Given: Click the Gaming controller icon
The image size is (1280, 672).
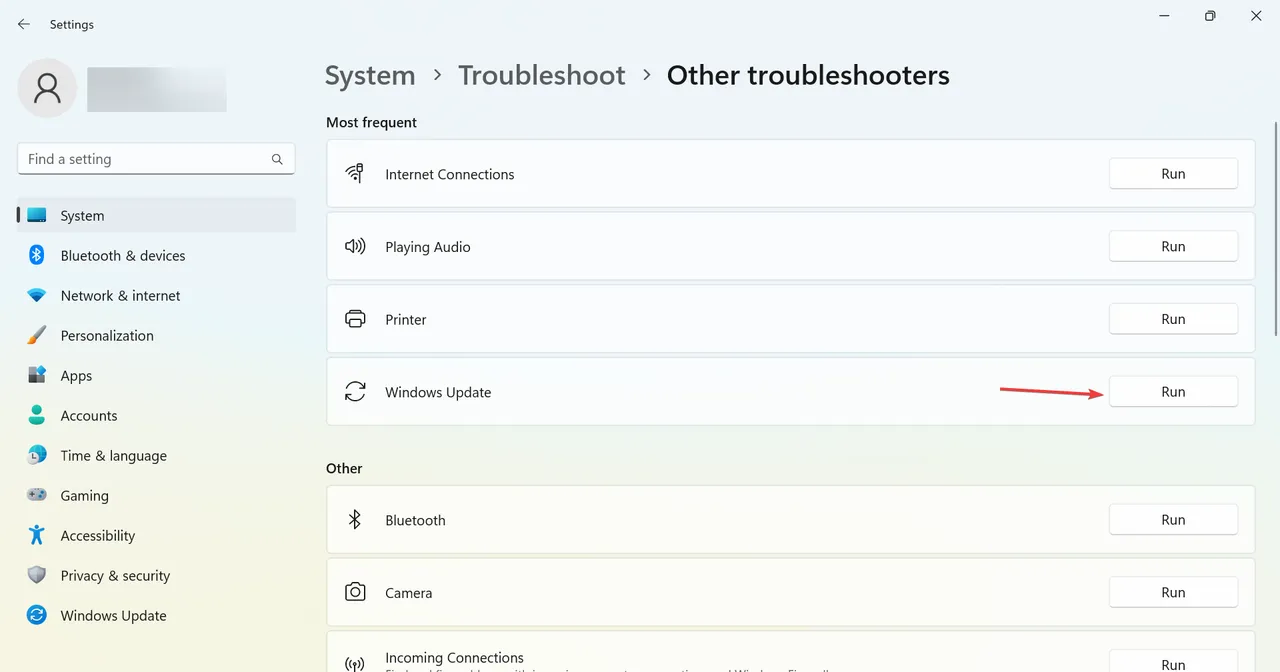Looking at the screenshot, I should point(37,496).
